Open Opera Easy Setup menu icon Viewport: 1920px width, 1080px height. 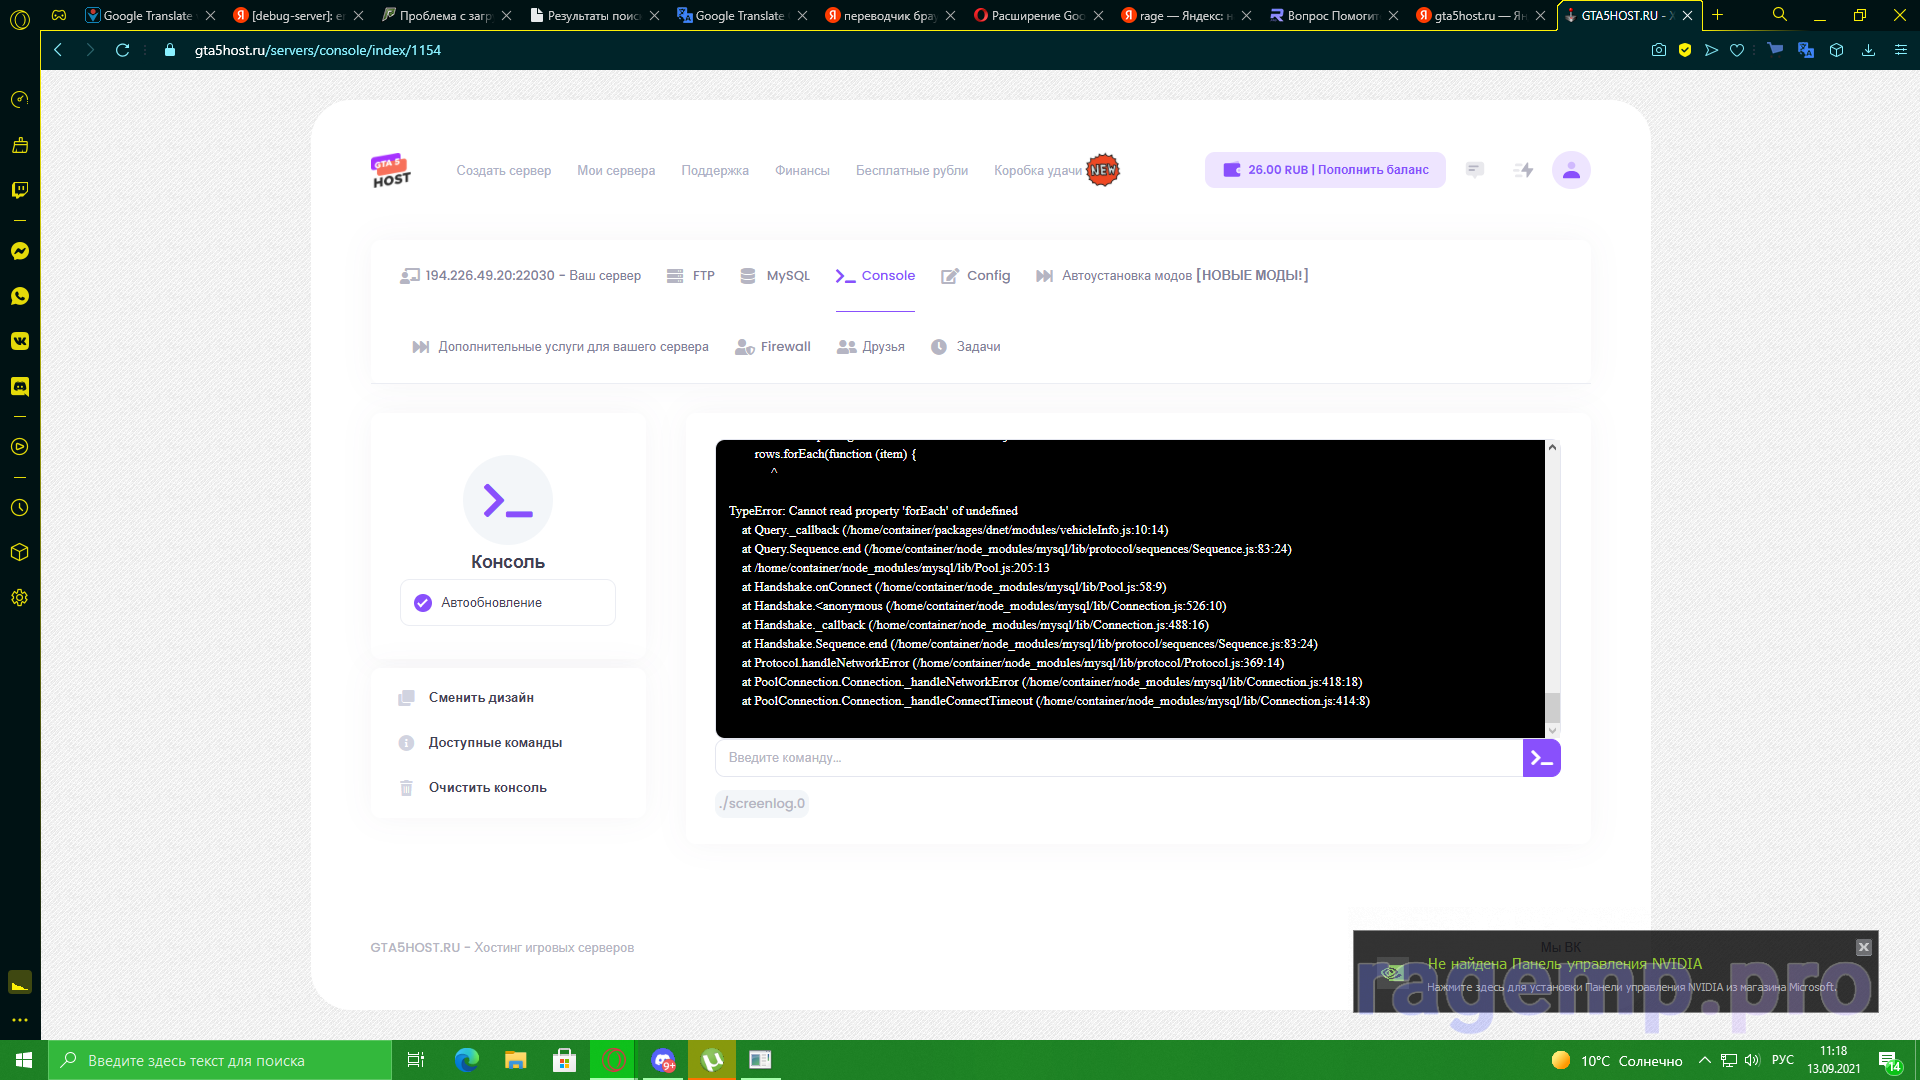click(x=1901, y=50)
